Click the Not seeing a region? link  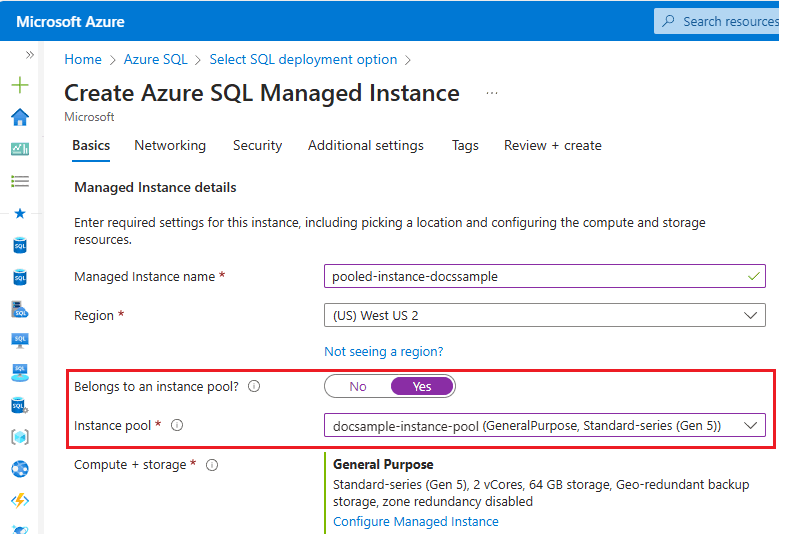point(384,352)
